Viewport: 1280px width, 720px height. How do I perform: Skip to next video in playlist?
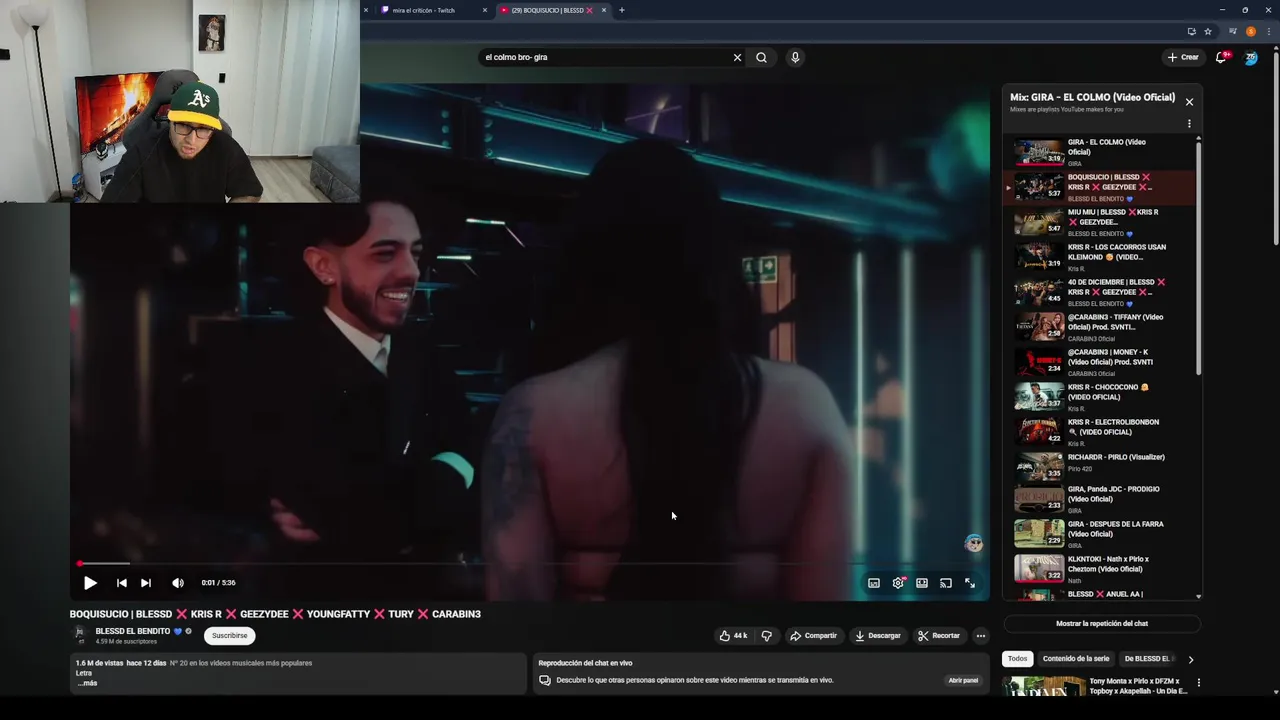pyautogui.click(x=146, y=583)
